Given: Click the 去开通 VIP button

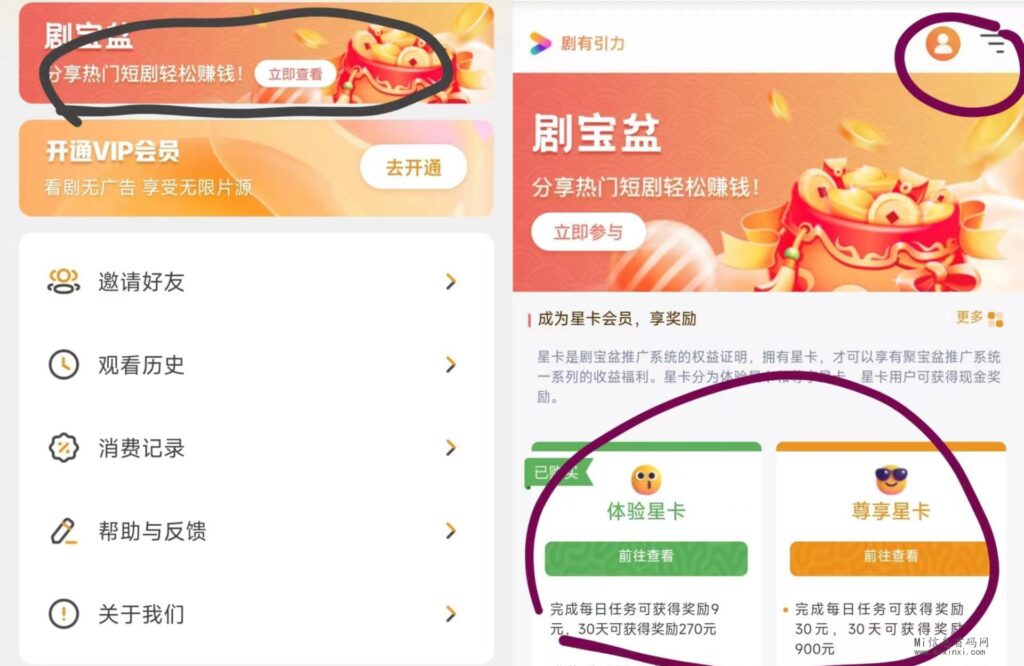Looking at the screenshot, I should (x=413, y=167).
